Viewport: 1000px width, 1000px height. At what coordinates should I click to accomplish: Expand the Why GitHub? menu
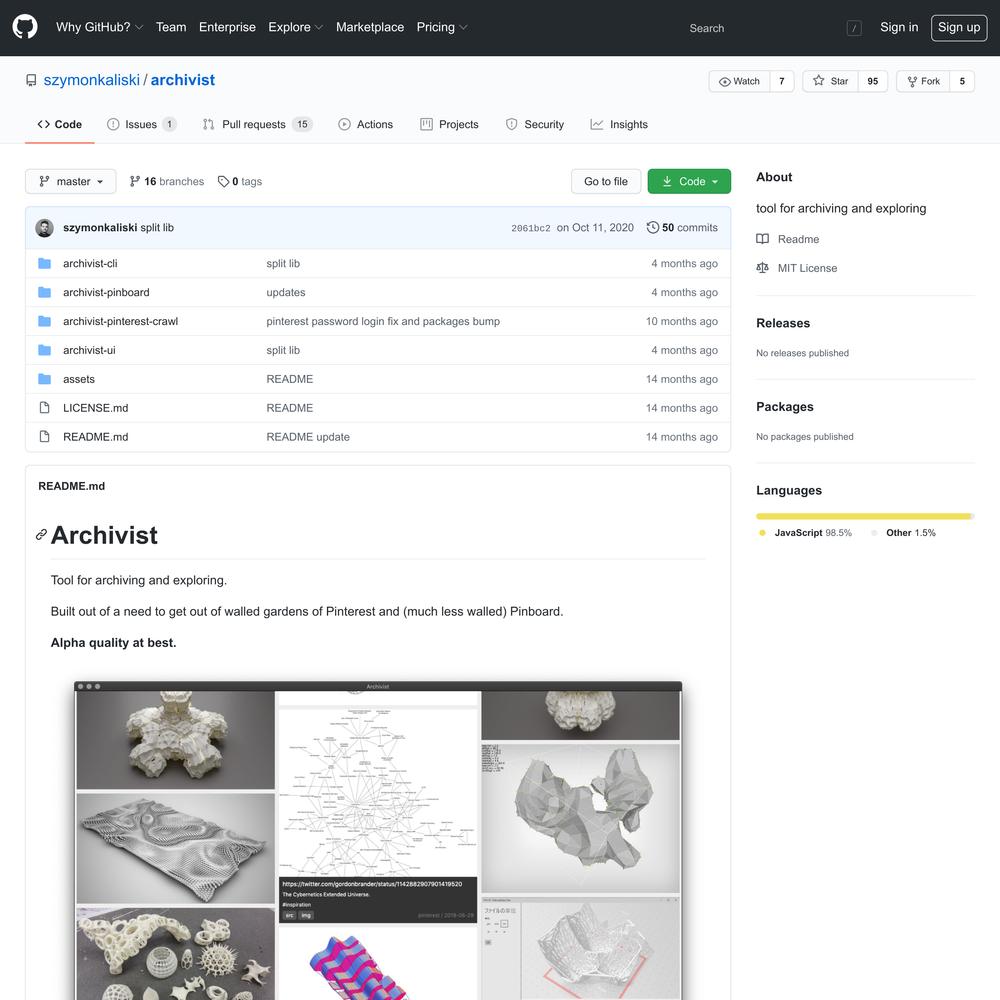click(x=99, y=27)
